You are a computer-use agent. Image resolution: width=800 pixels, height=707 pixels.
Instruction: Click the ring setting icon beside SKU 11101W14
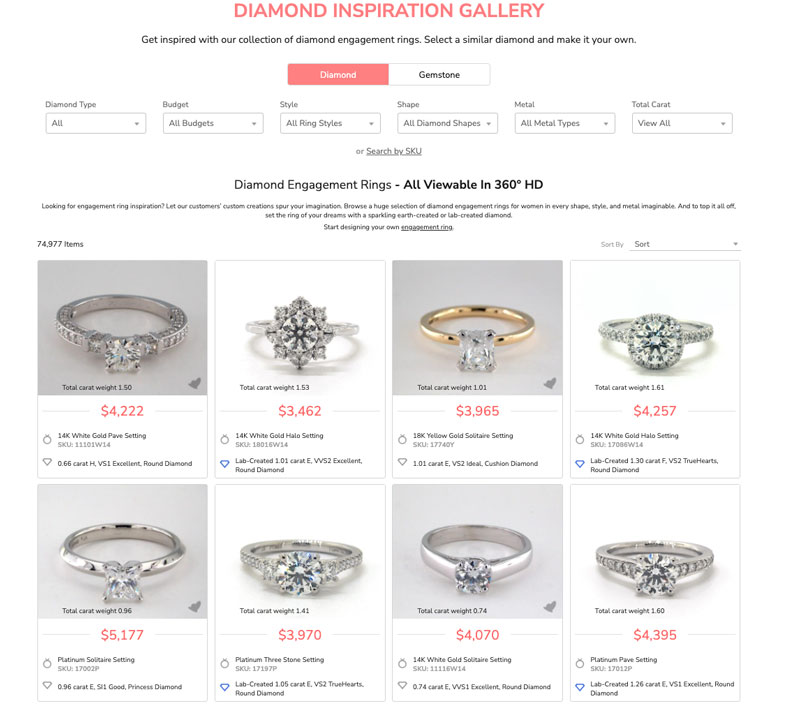45,436
